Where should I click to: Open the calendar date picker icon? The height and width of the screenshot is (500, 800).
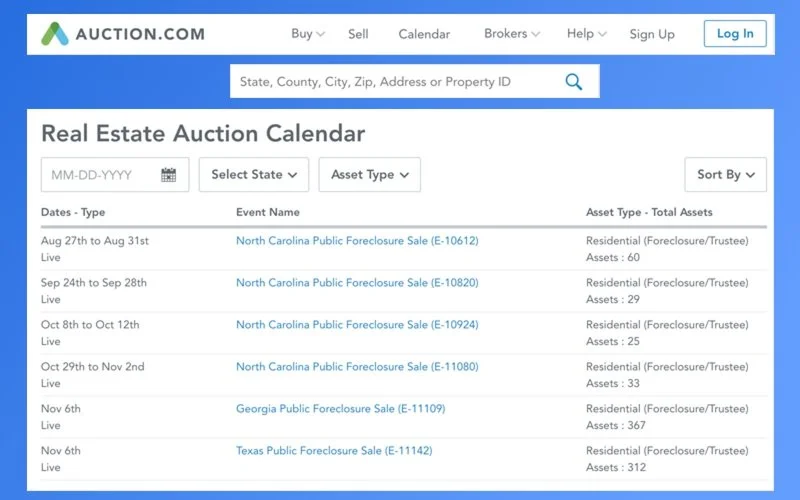point(168,175)
